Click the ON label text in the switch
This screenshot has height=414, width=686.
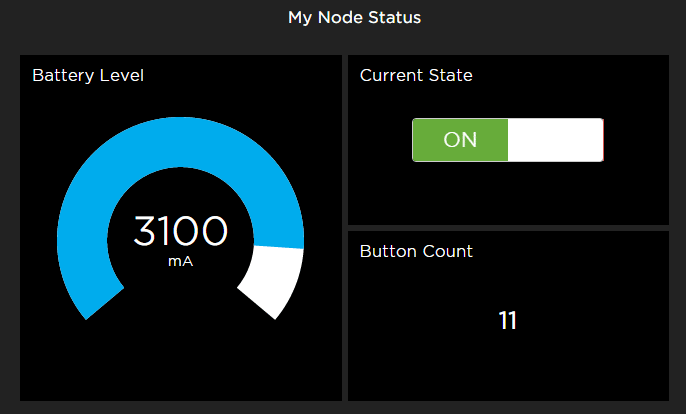460,140
